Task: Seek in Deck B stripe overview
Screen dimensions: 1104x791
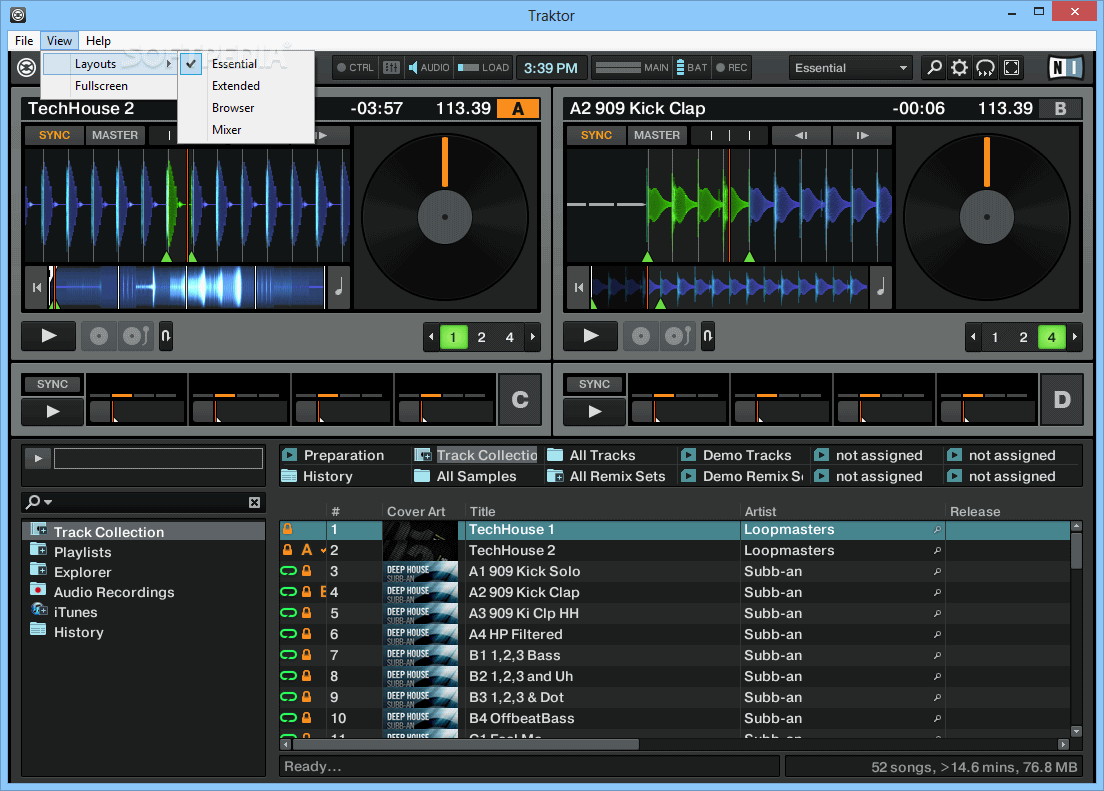Action: tap(729, 287)
